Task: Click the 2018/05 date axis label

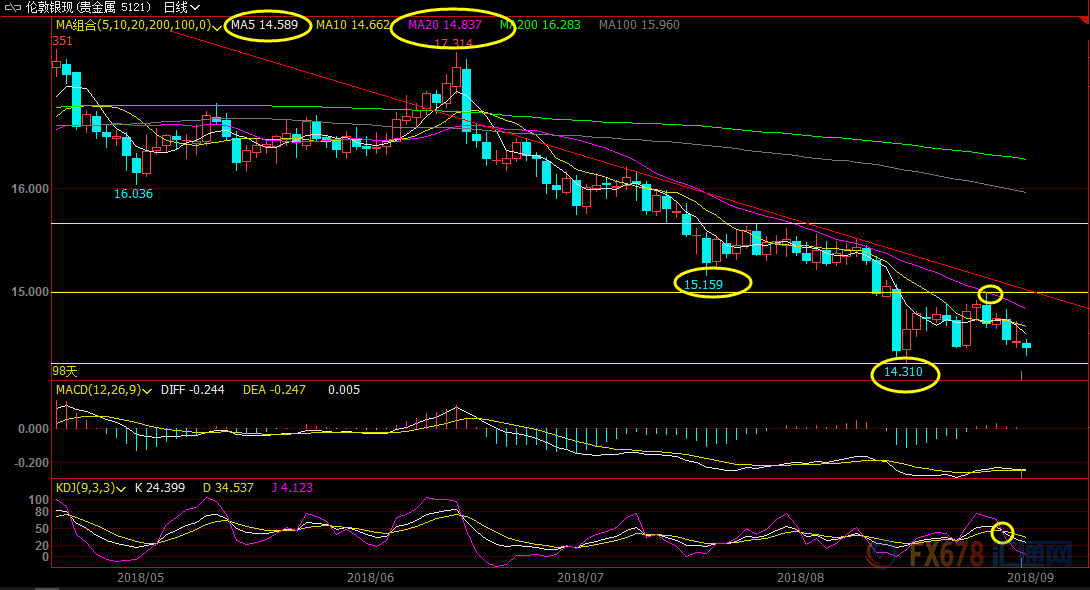Action: click(x=139, y=577)
